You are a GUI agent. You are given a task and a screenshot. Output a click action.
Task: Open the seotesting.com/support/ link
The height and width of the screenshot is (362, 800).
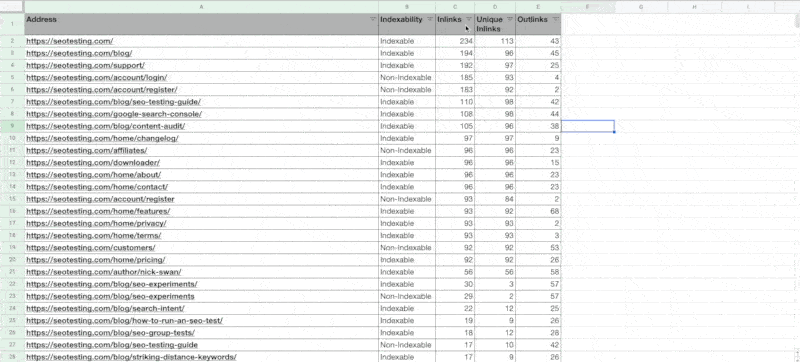[x=85, y=65]
